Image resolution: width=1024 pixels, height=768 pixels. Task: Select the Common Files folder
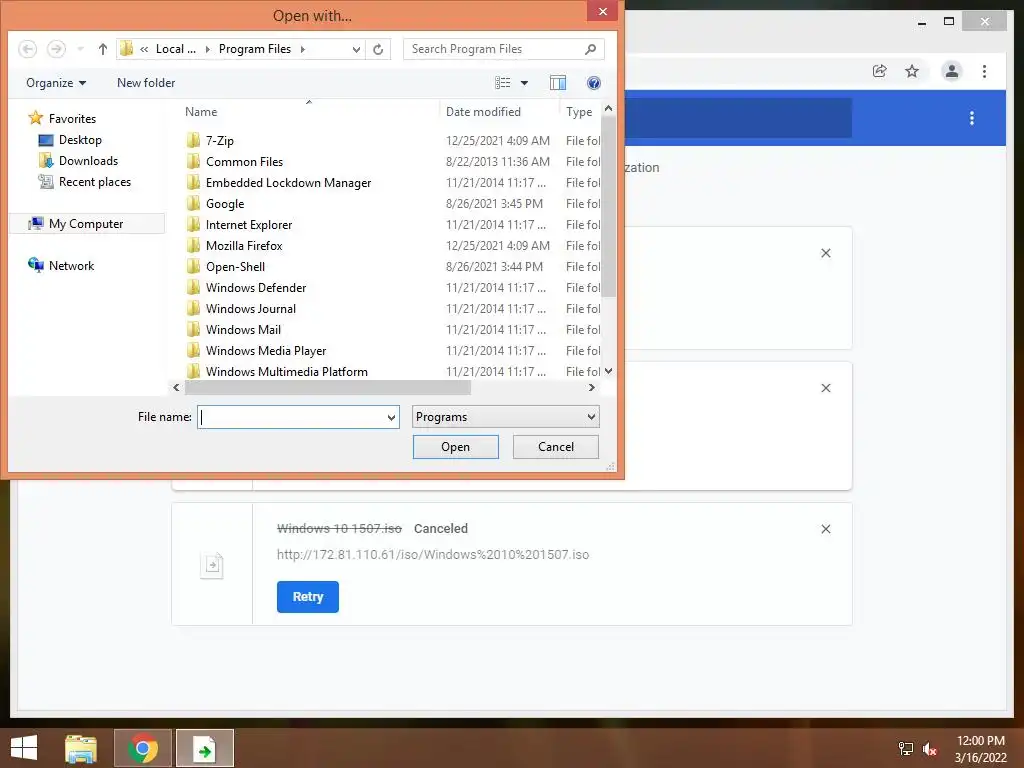click(x=244, y=161)
